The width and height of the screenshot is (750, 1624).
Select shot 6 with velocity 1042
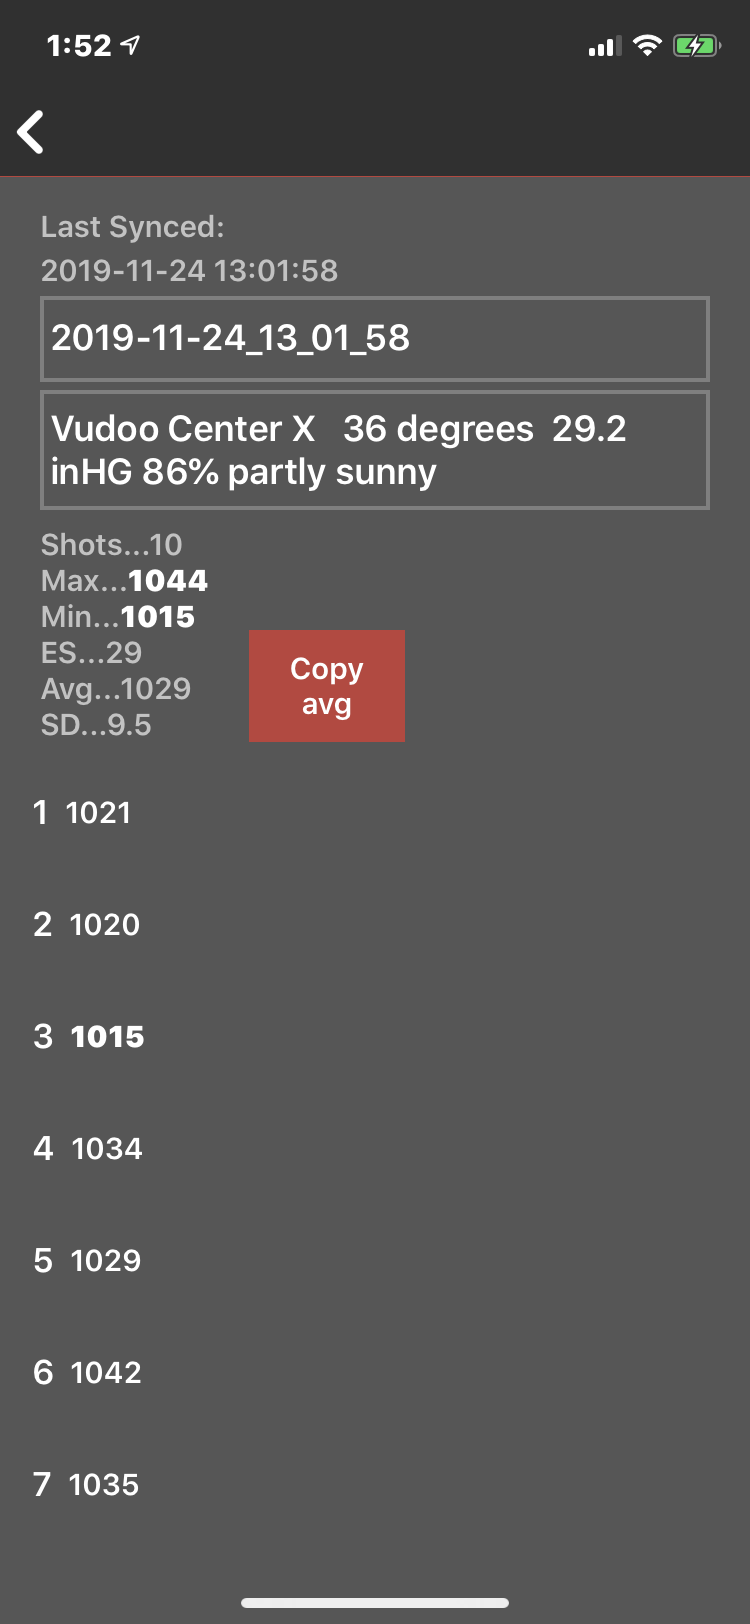click(x=88, y=1373)
